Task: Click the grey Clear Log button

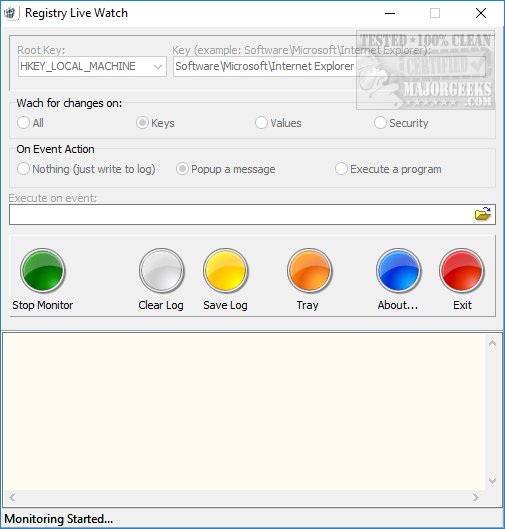Action: coord(162,270)
